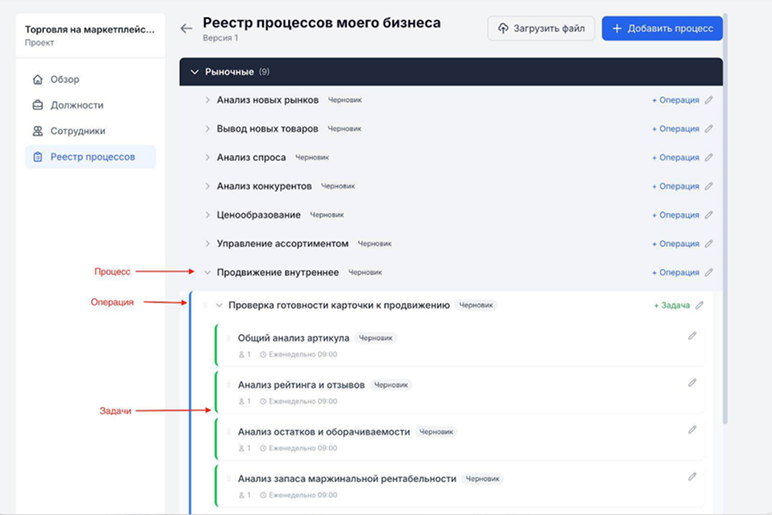
Task: Edit the Анализ рейтинга и отзывов task
Action: [x=692, y=383]
